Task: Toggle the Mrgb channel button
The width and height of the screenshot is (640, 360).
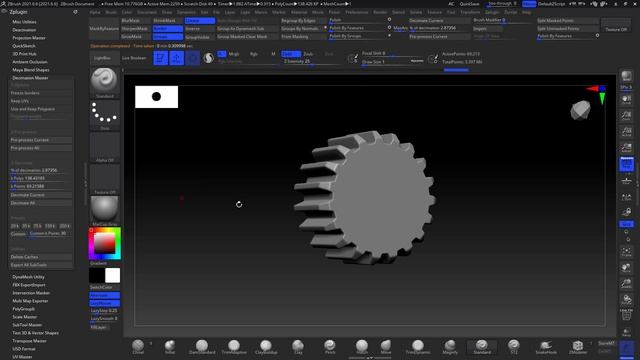Action: tap(234, 54)
